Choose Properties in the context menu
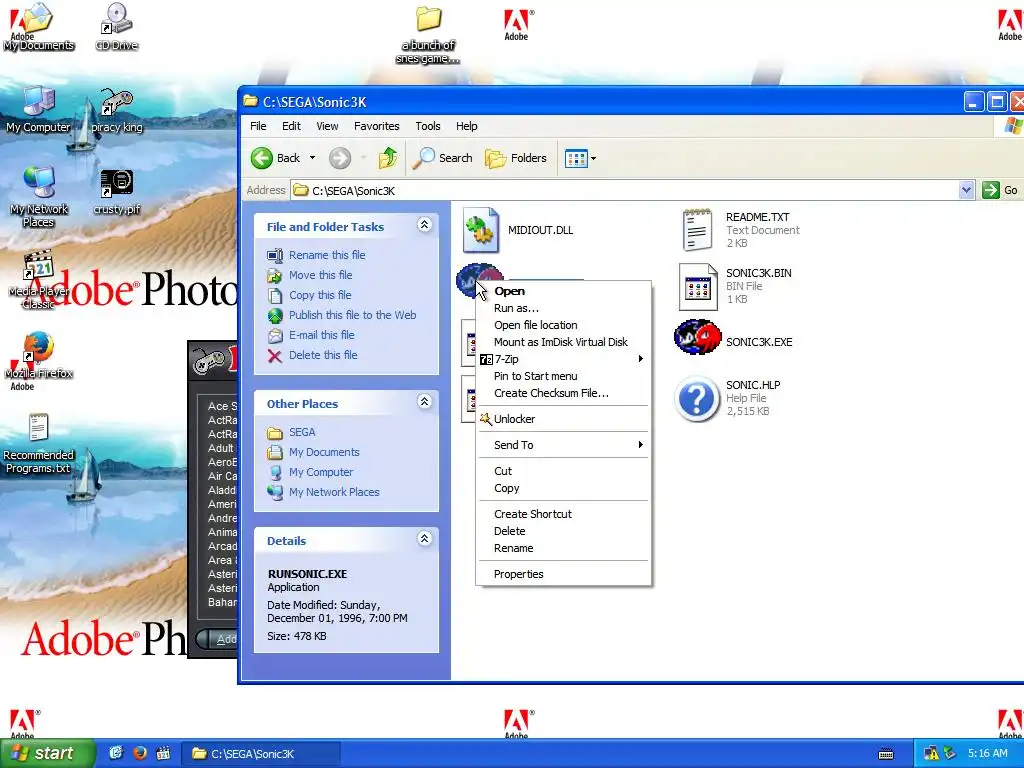The height and width of the screenshot is (768, 1024). 564,575
